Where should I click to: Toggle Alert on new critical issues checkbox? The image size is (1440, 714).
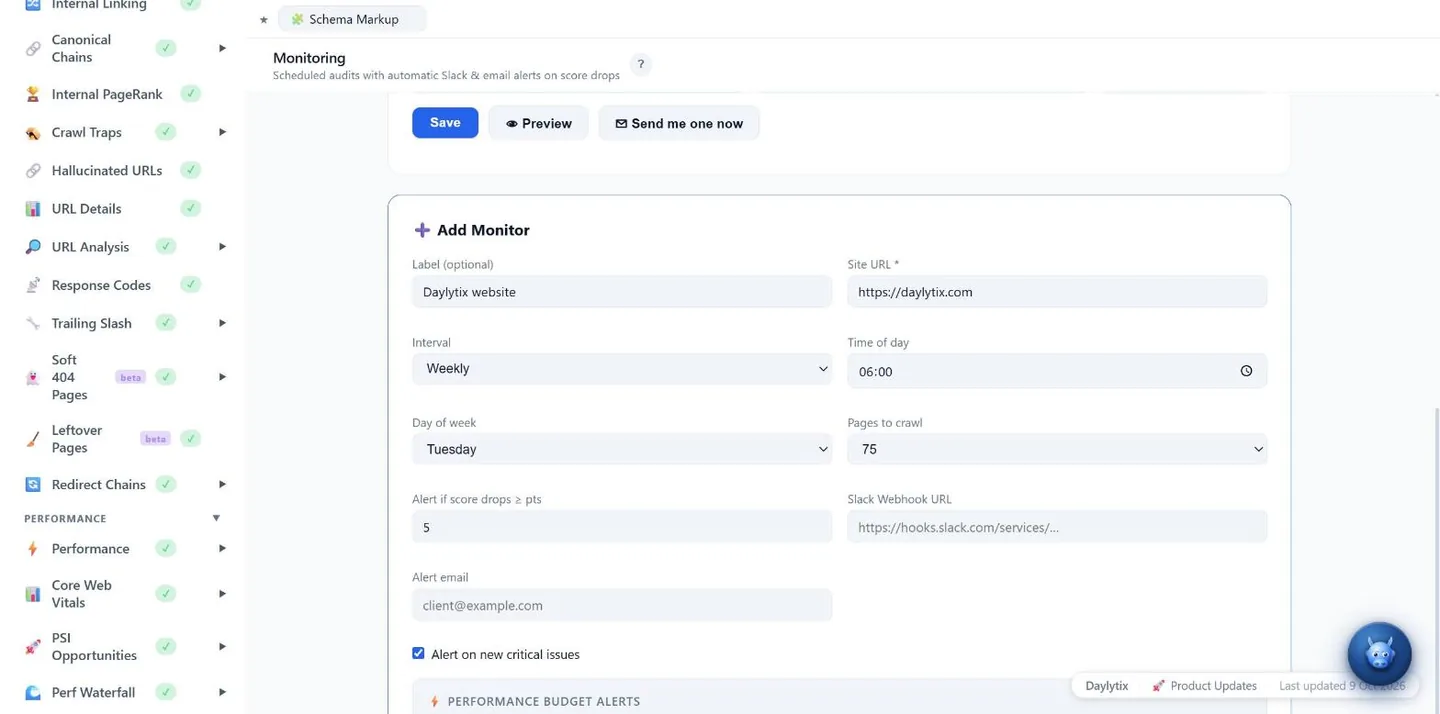(418, 653)
